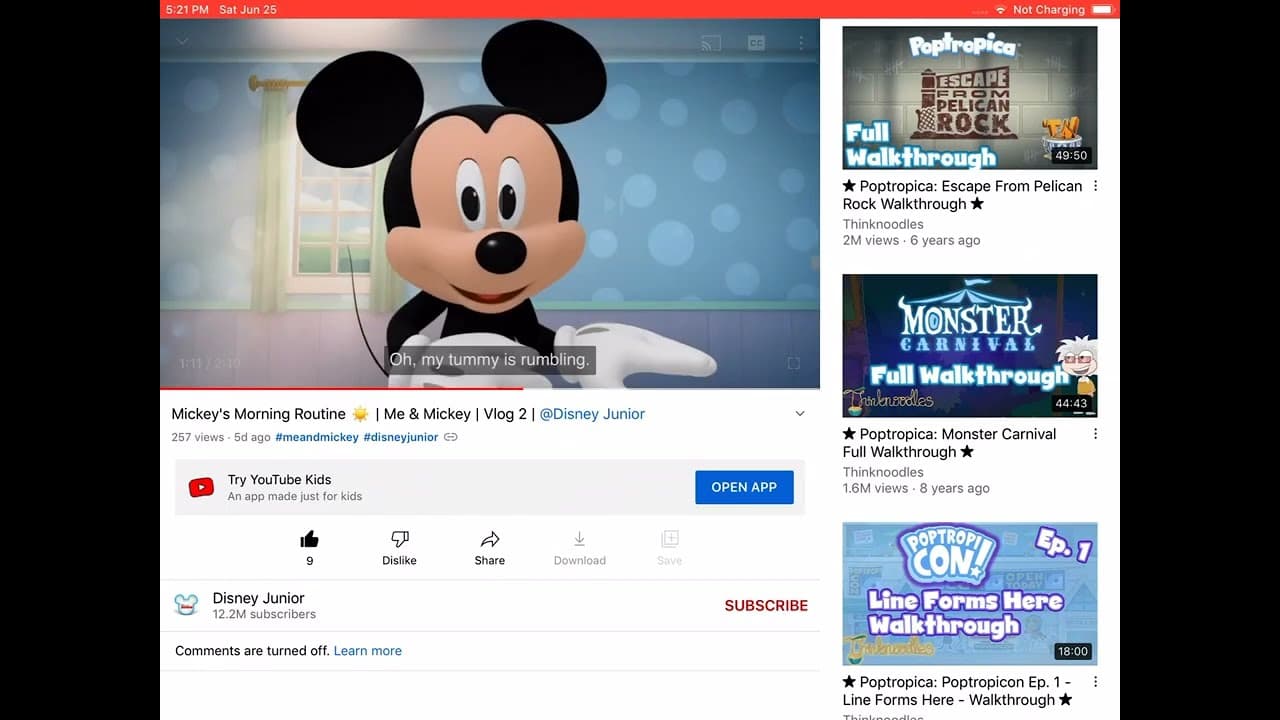Save the video to a playlist

pyautogui.click(x=670, y=547)
